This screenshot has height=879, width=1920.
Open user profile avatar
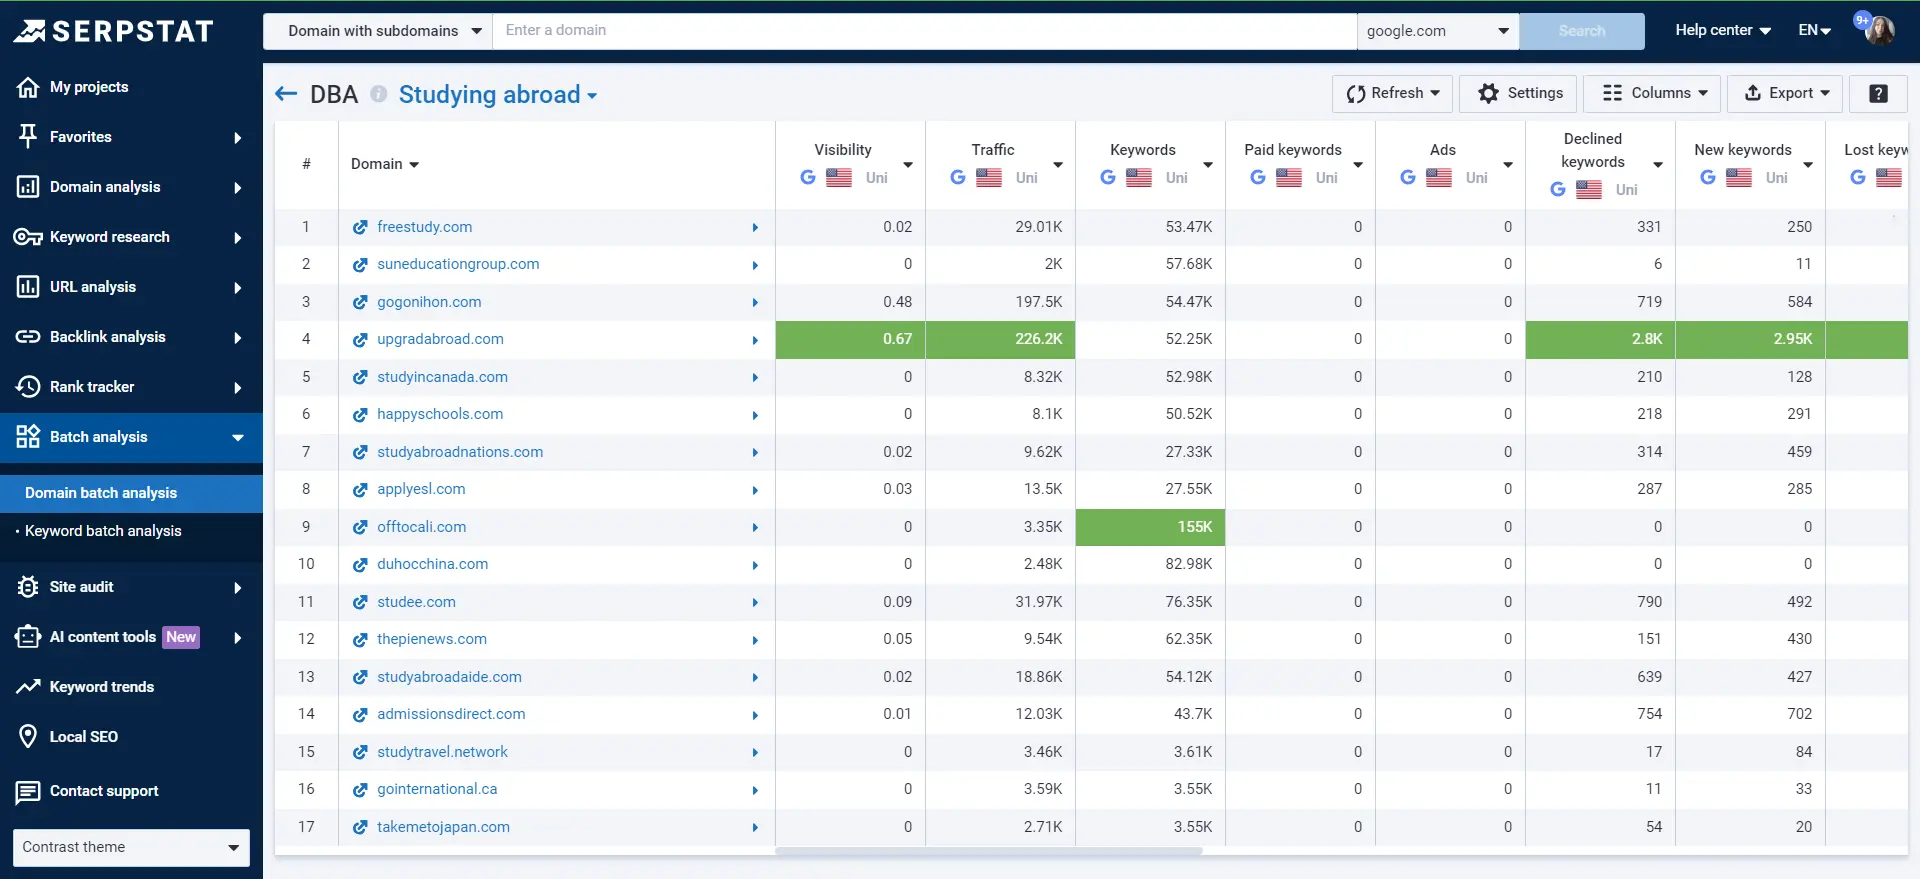click(1878, 30)
